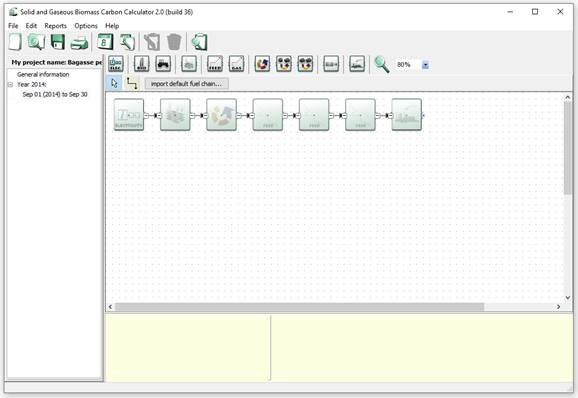Add the GAS chart module icon
Screen dimensions: 578x398
(236, 64)
